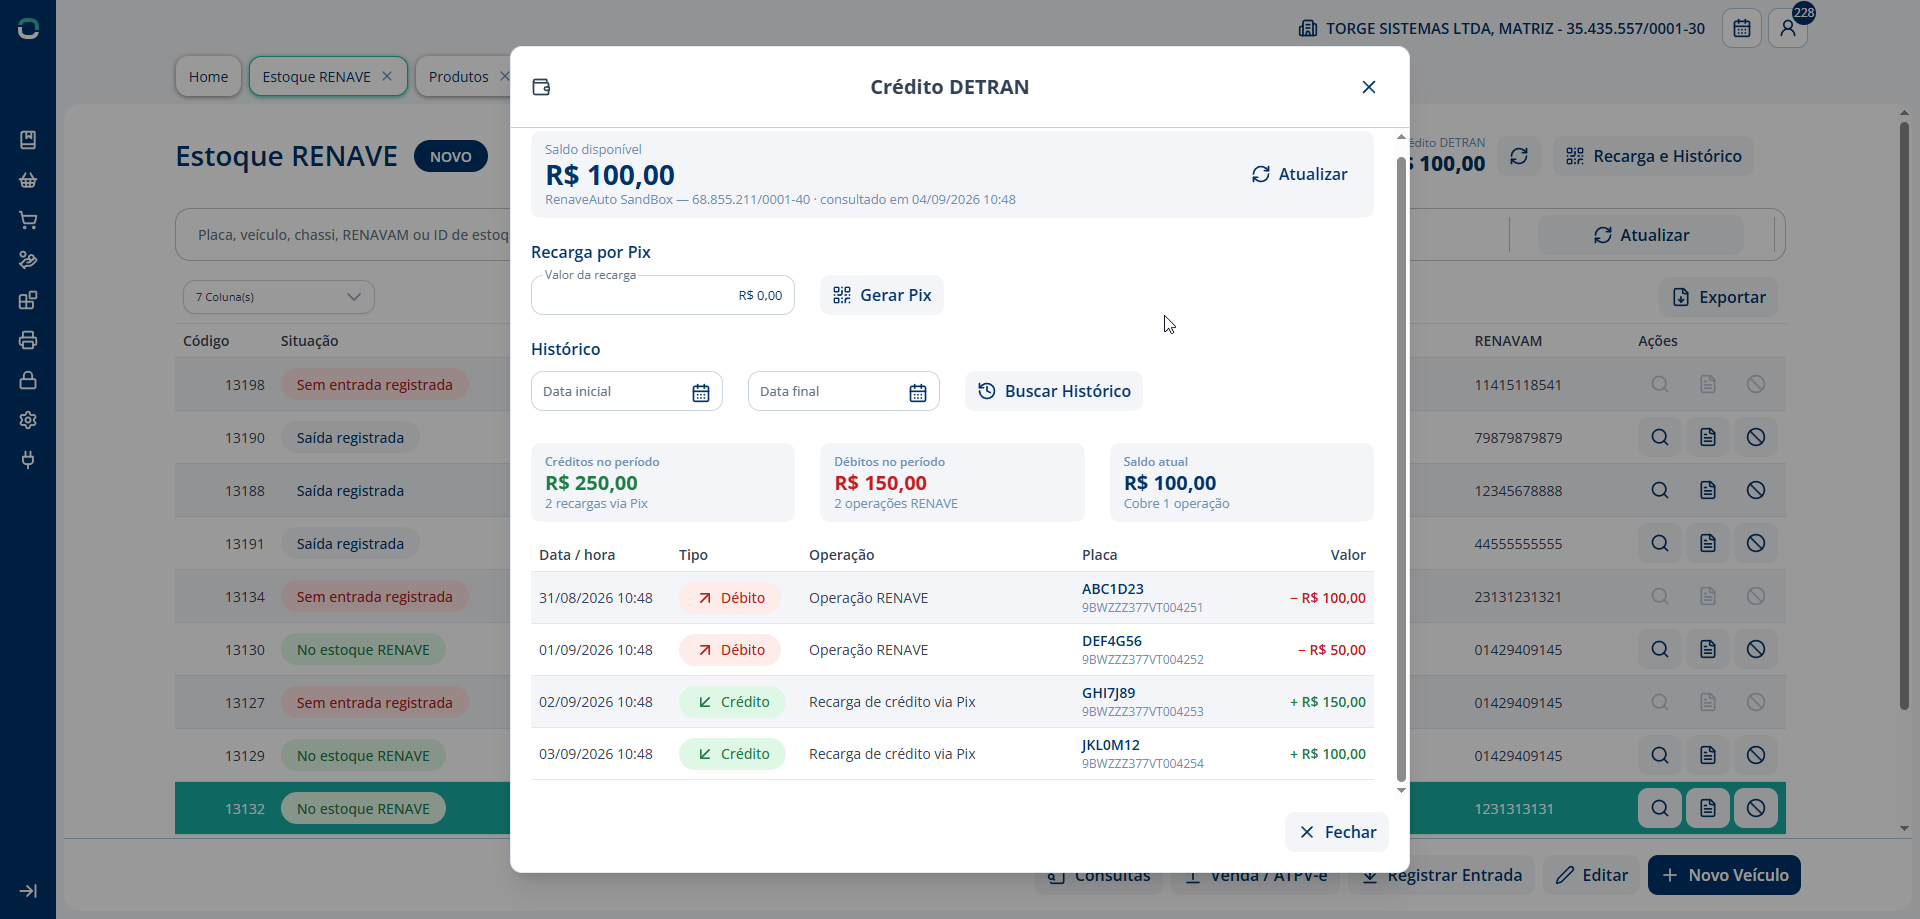This screenshot has height=919, width=1920.
Task: Open the Data inicial calendar picker
Action: (x=701, y=392)
